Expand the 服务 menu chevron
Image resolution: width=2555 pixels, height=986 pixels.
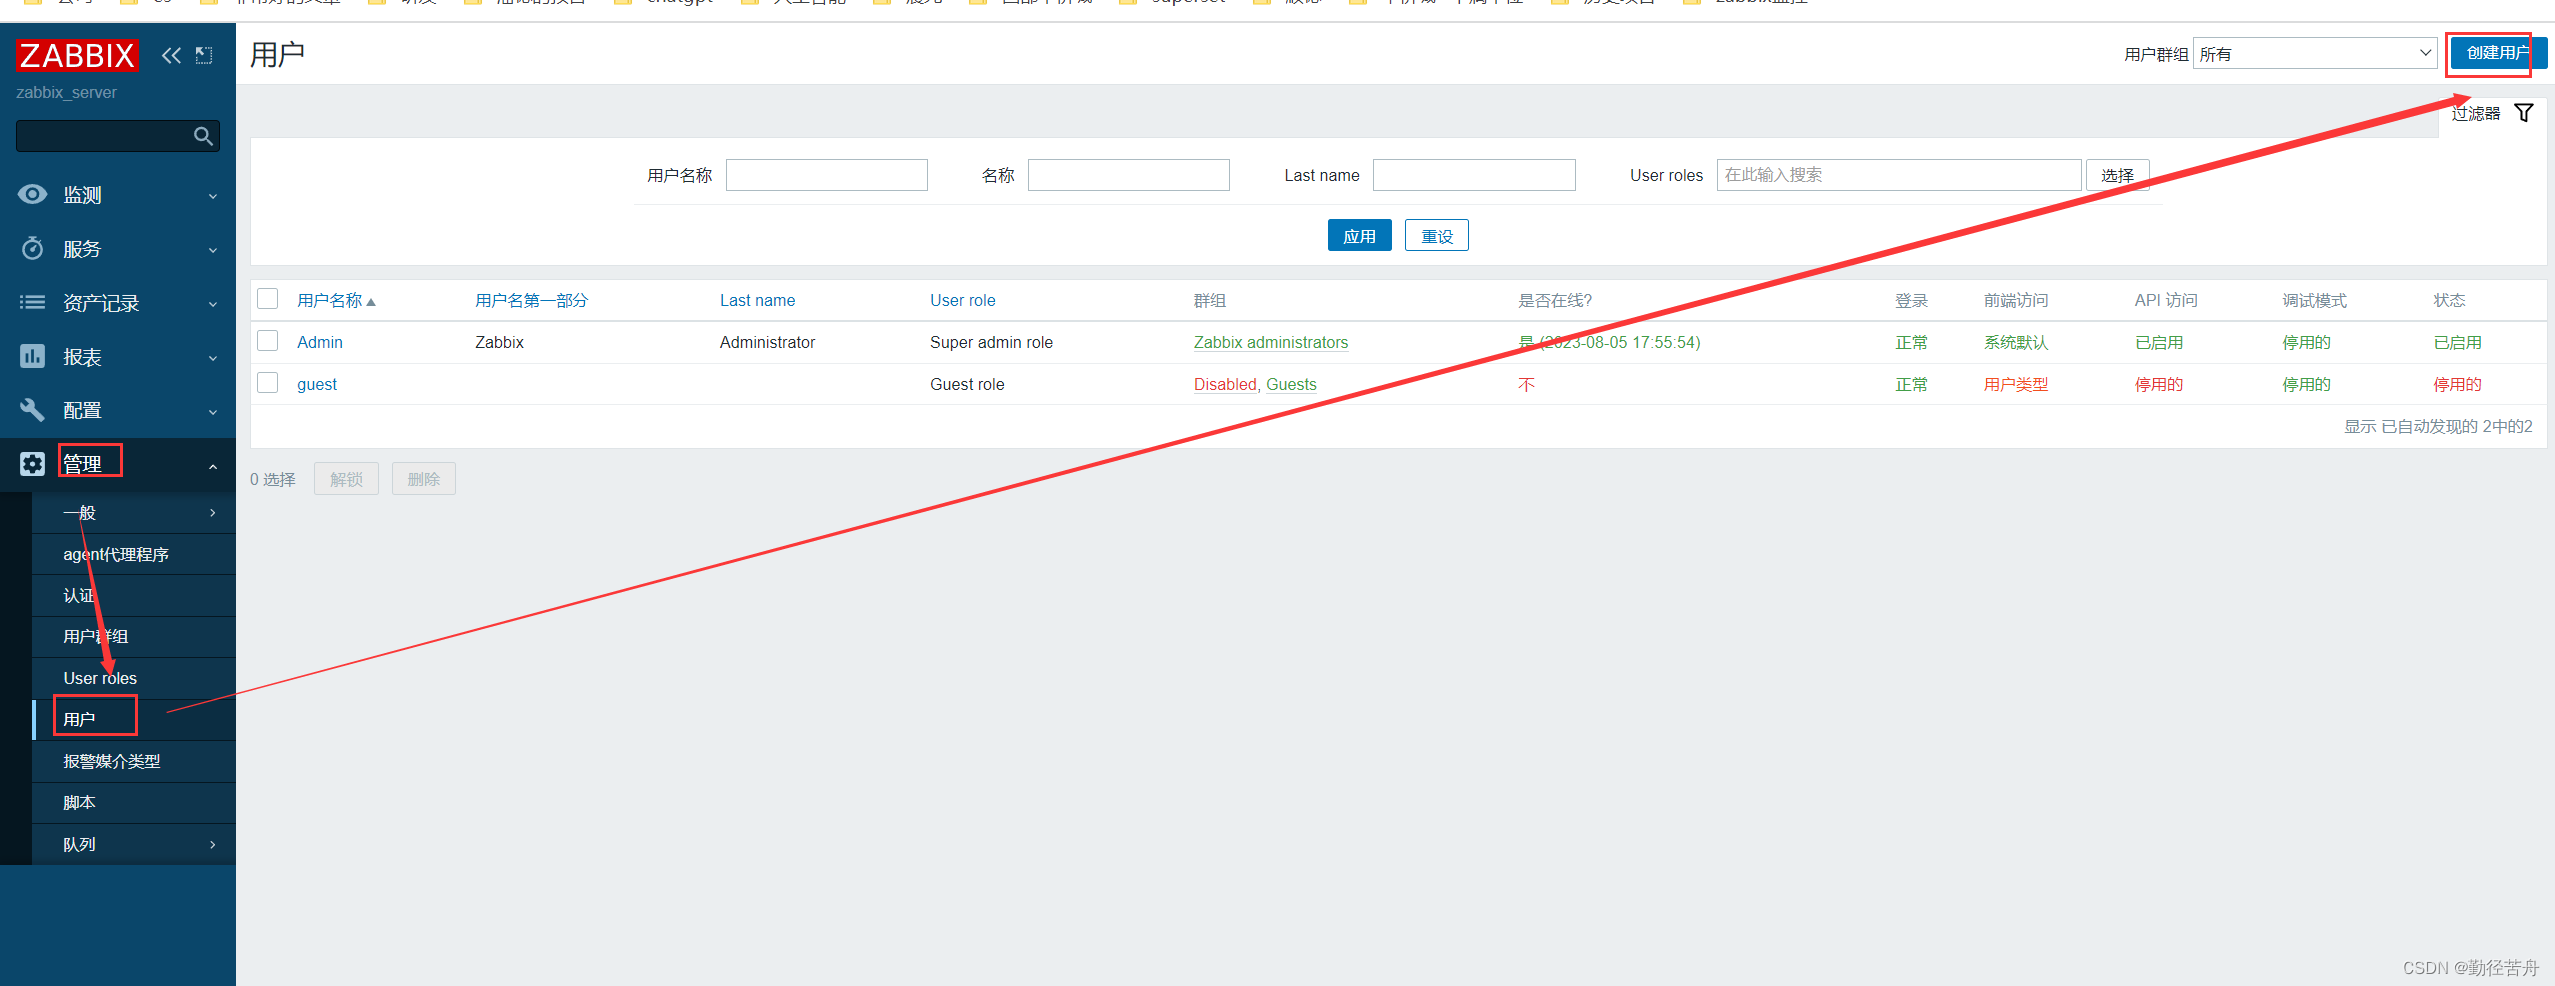coord(213,250)
